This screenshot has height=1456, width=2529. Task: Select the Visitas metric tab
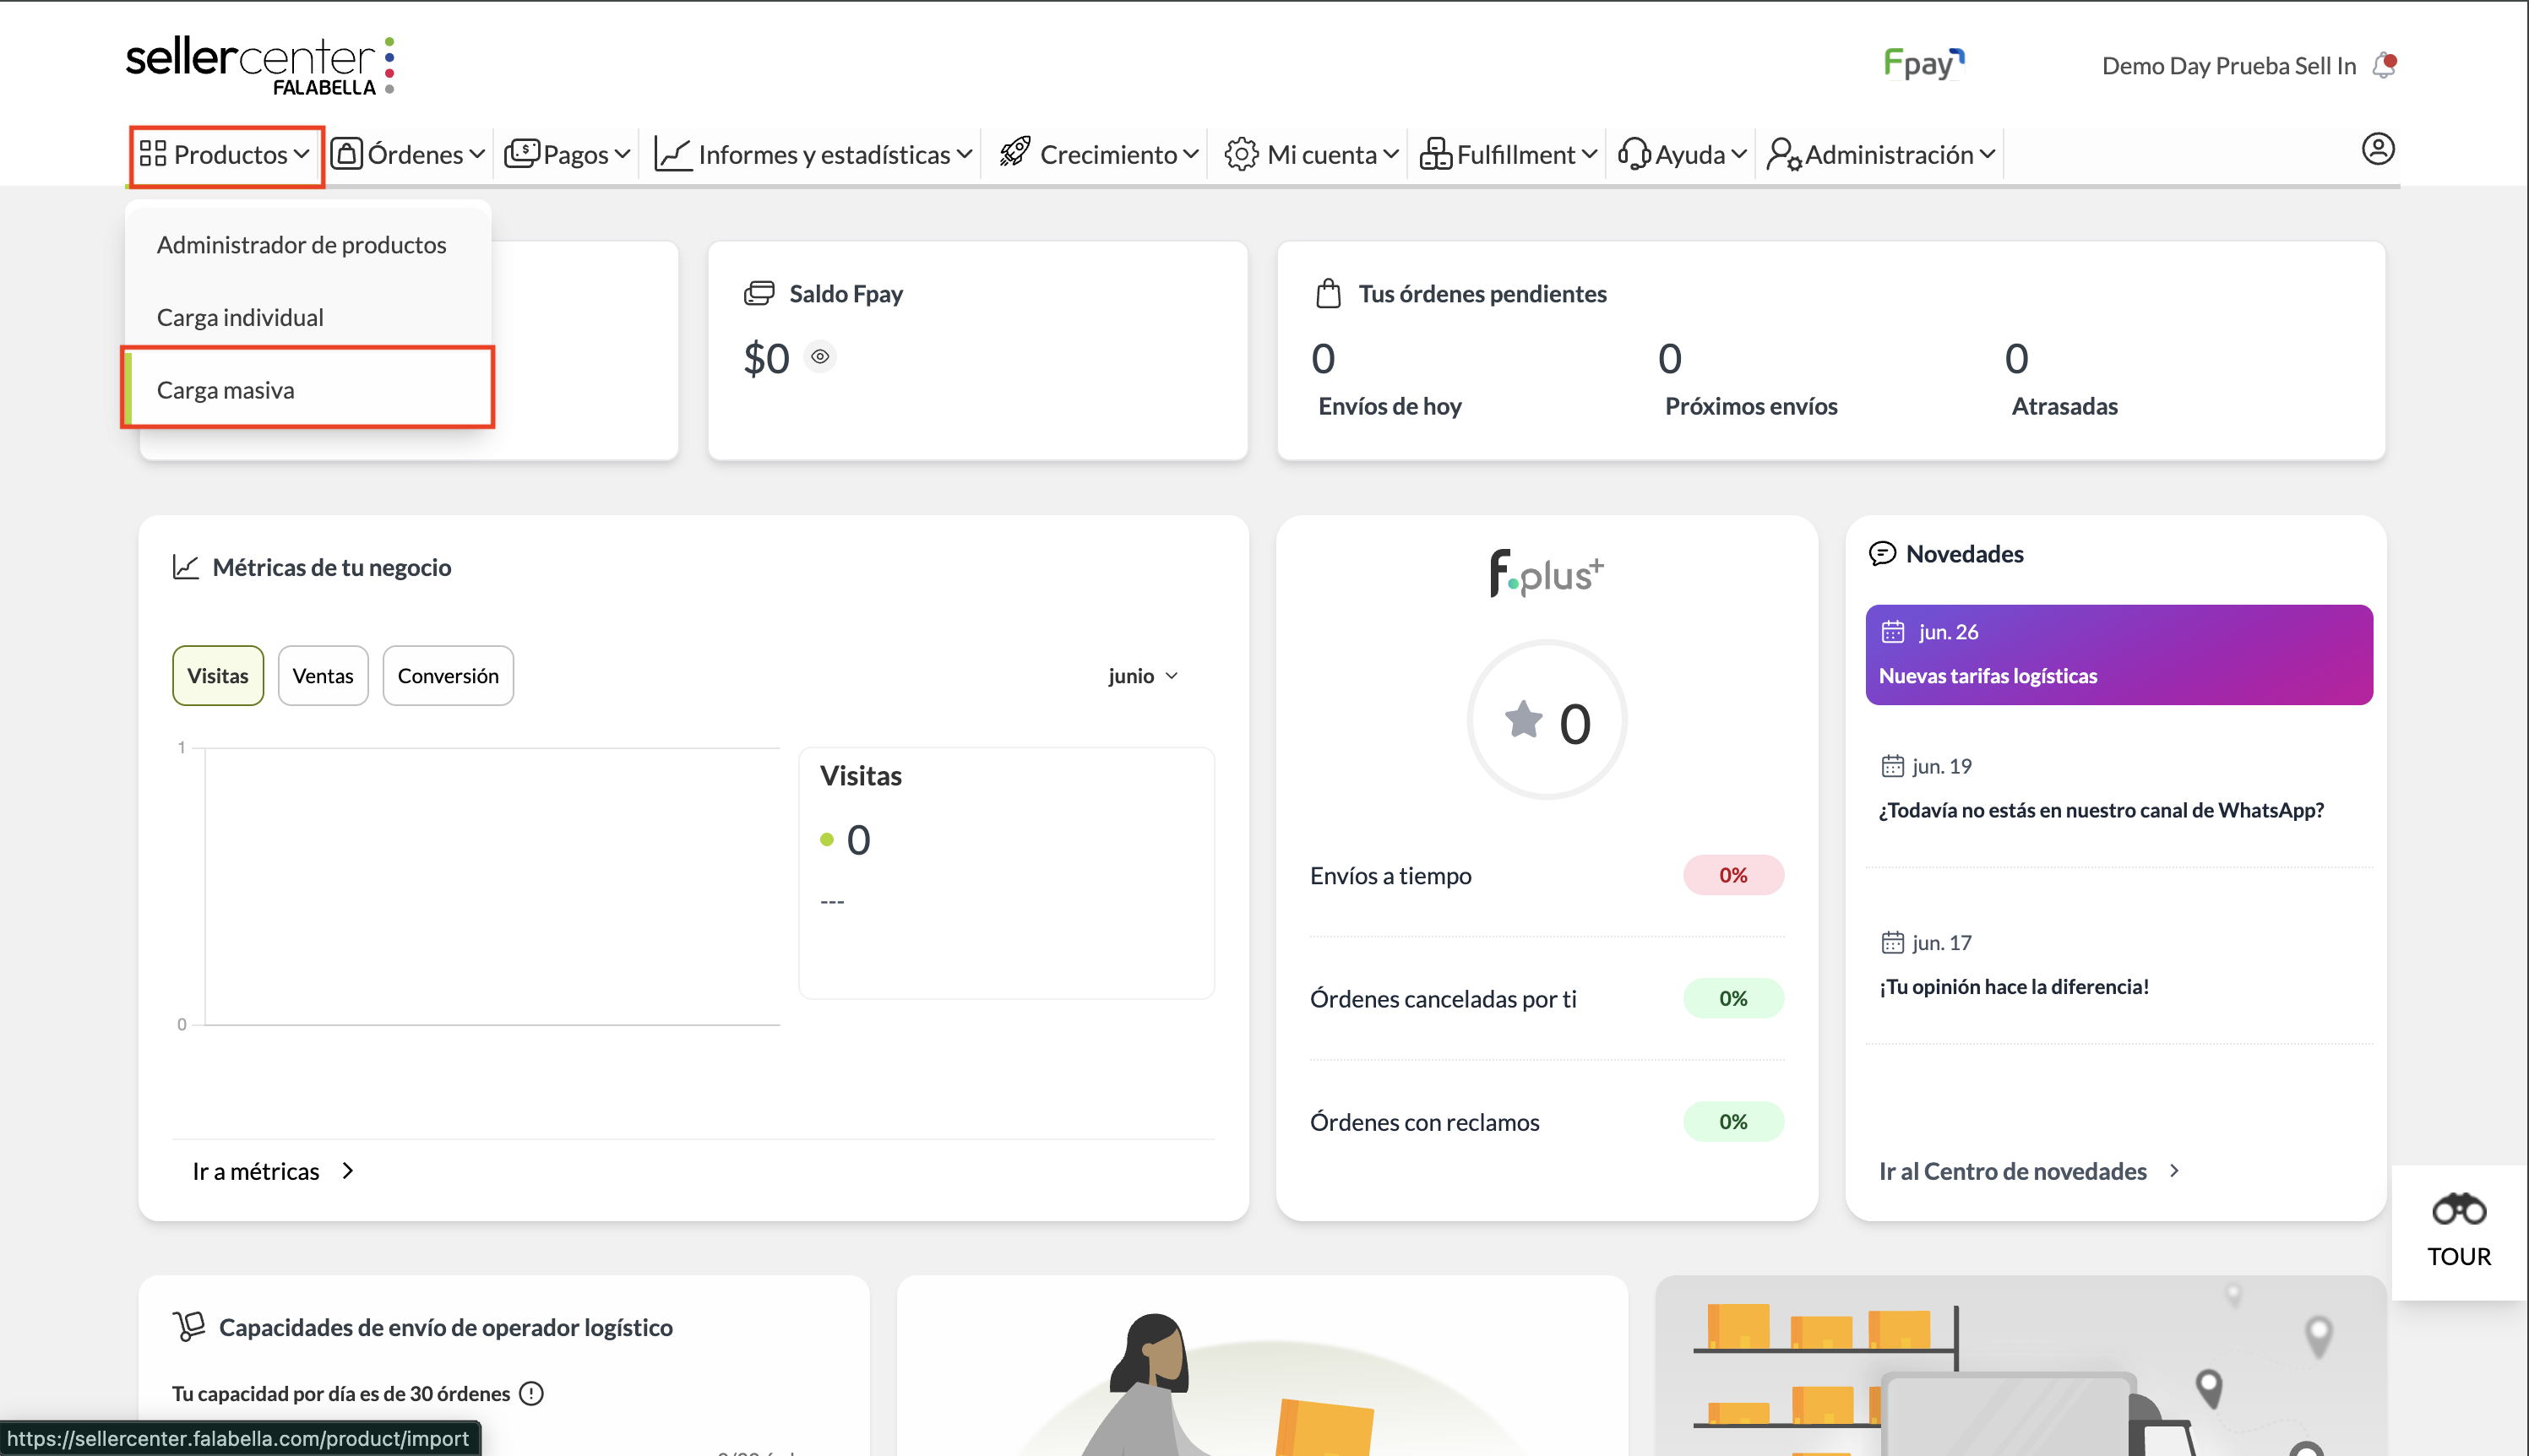point(218,675)
